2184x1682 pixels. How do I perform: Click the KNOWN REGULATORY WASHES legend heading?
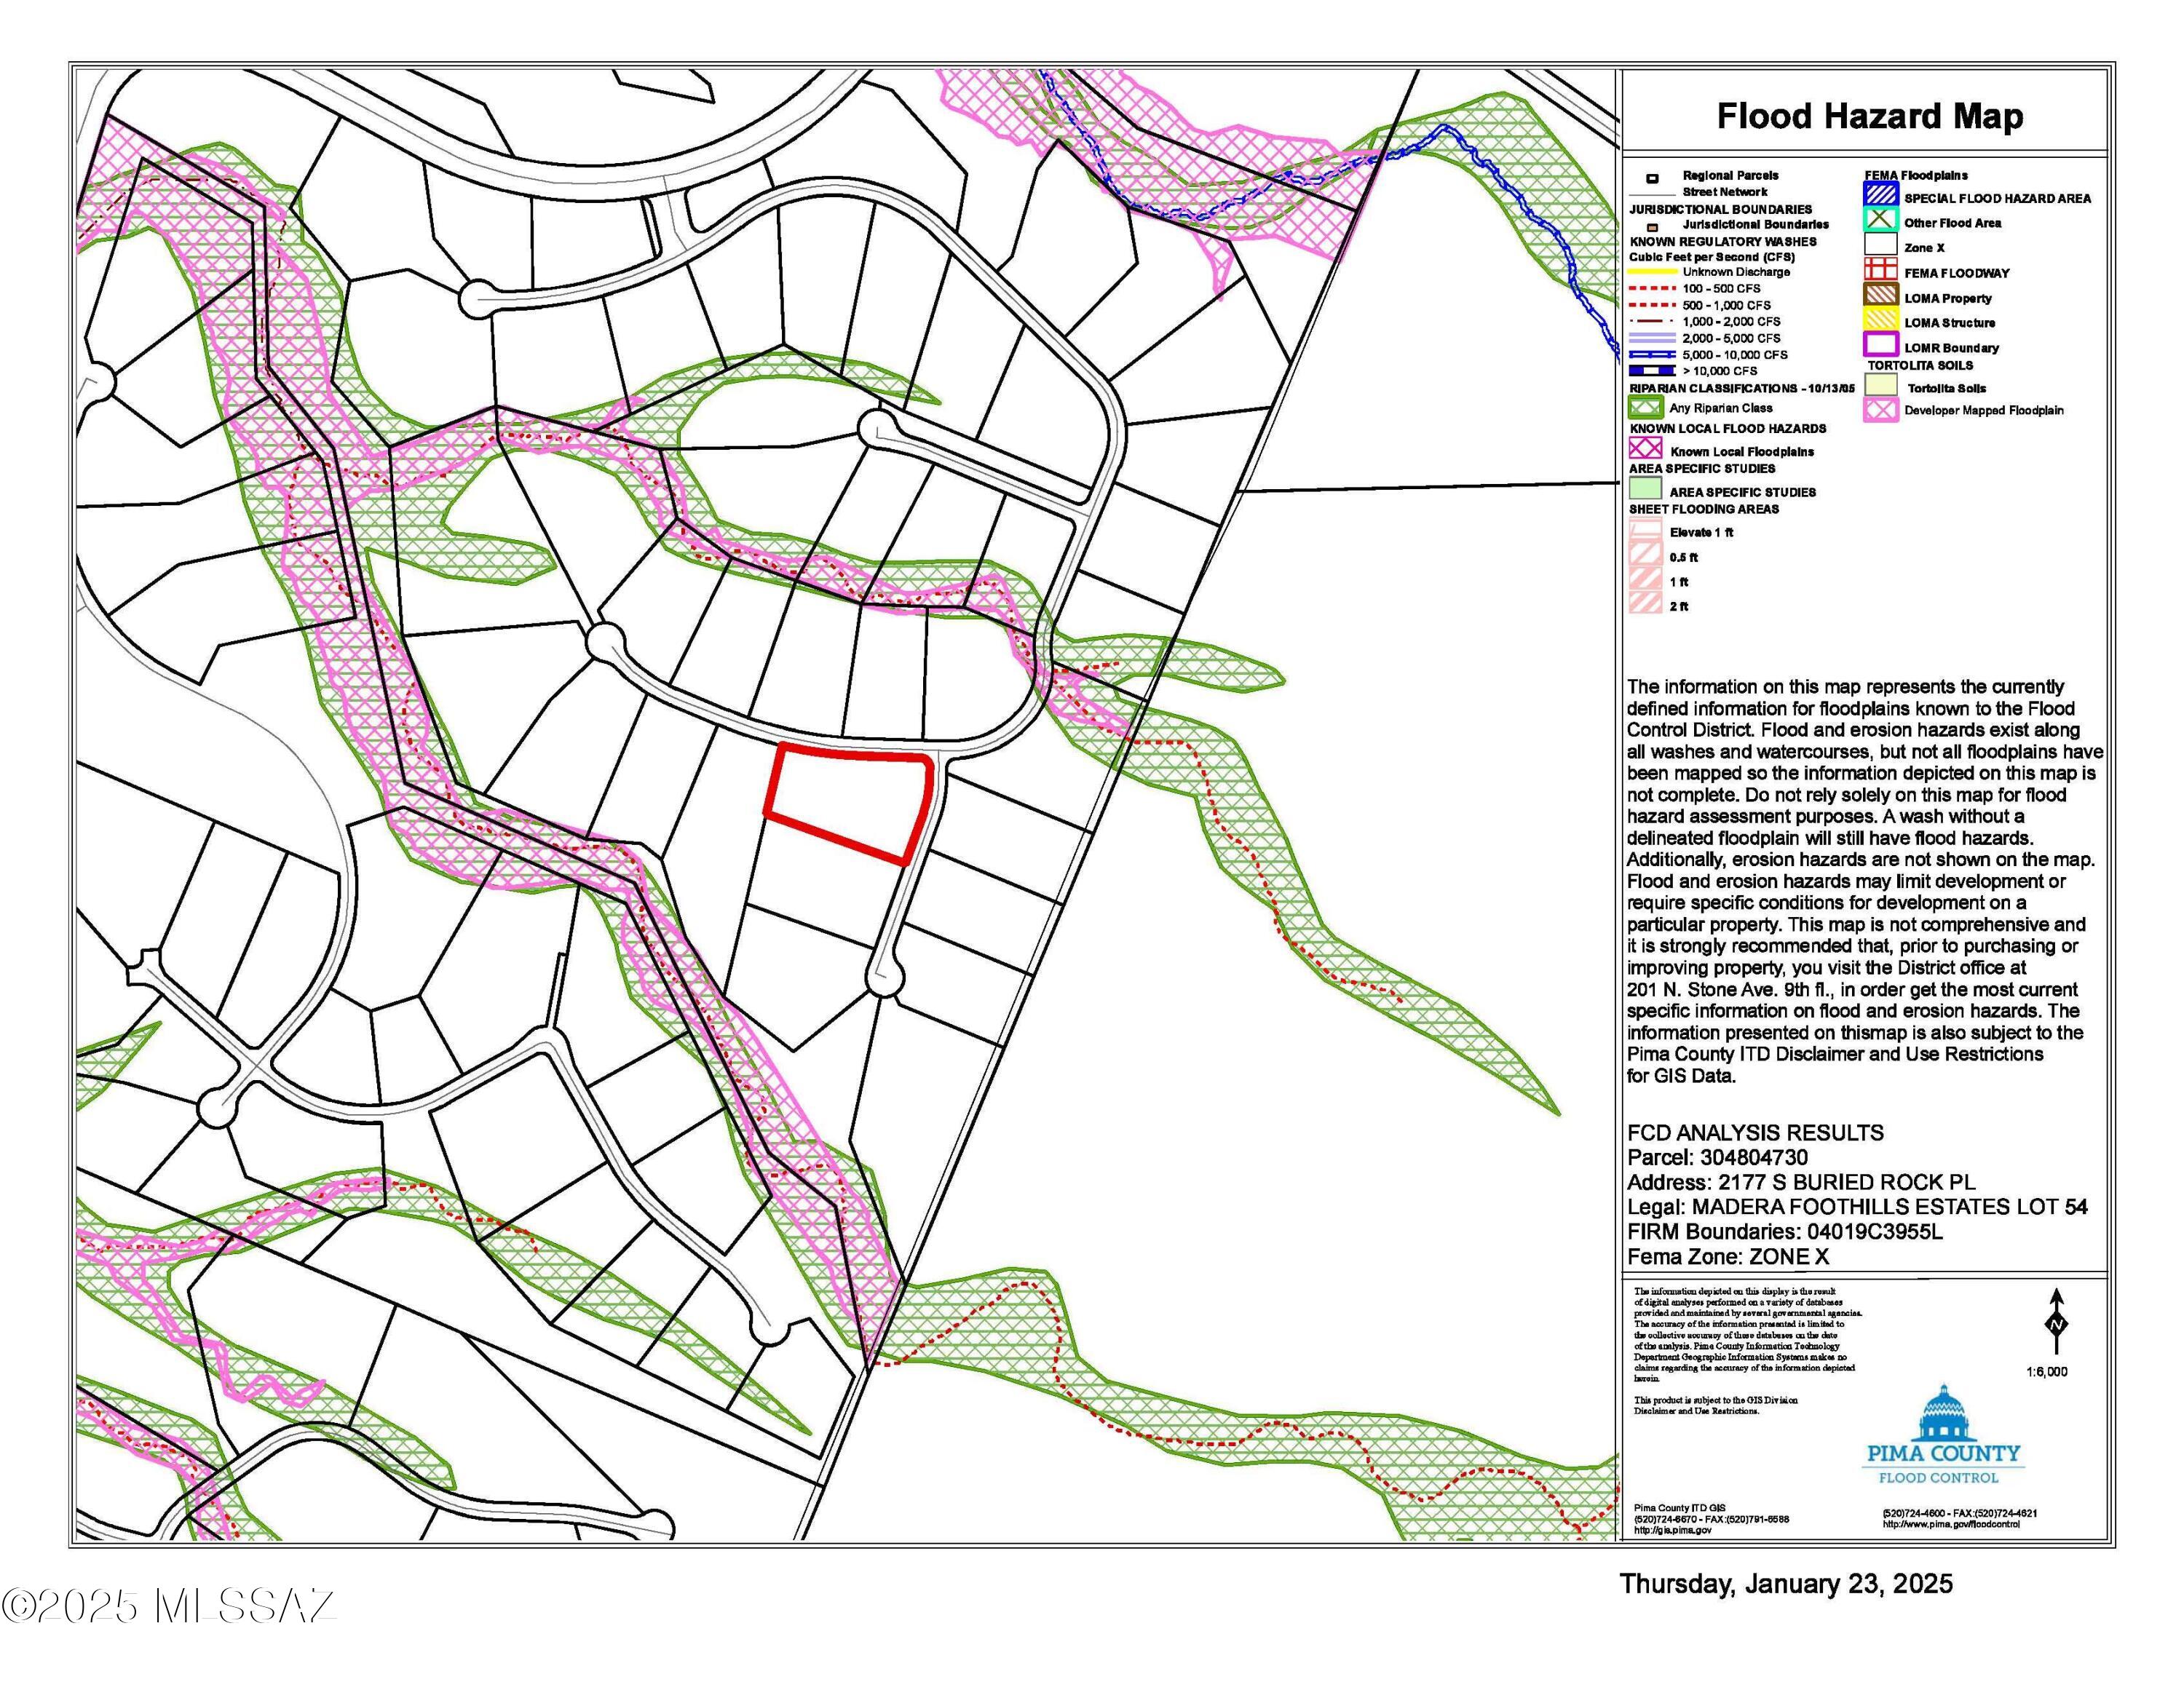[1723, 241]
